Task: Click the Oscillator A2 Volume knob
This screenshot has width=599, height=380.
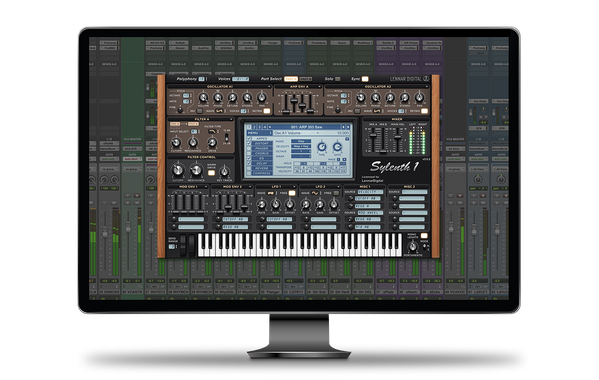Action: 361,98
